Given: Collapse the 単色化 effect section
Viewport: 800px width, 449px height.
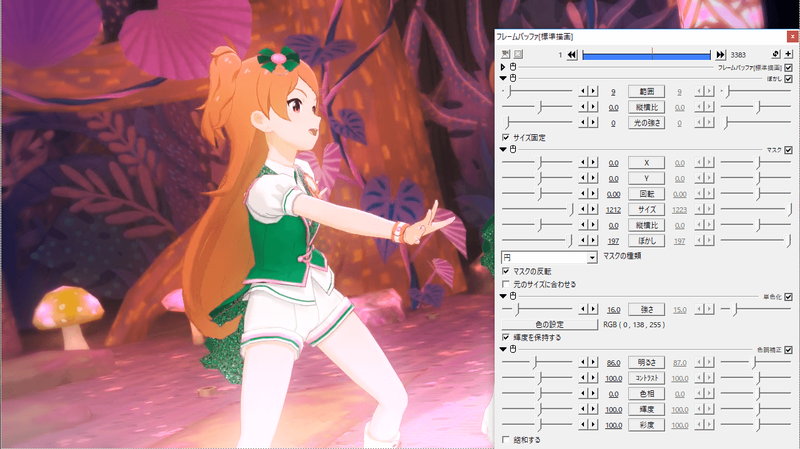Looking at the screenshot, I should 503,296.
